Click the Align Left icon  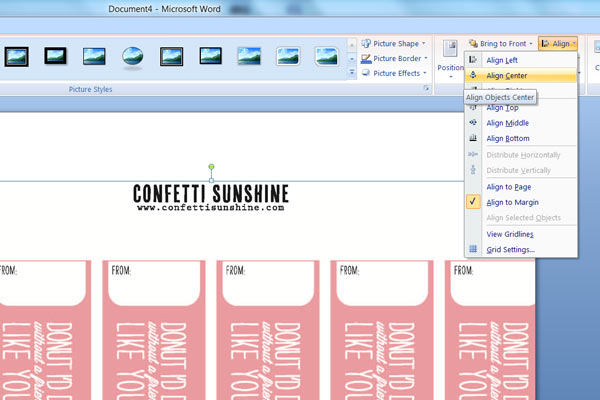point(473,60)
